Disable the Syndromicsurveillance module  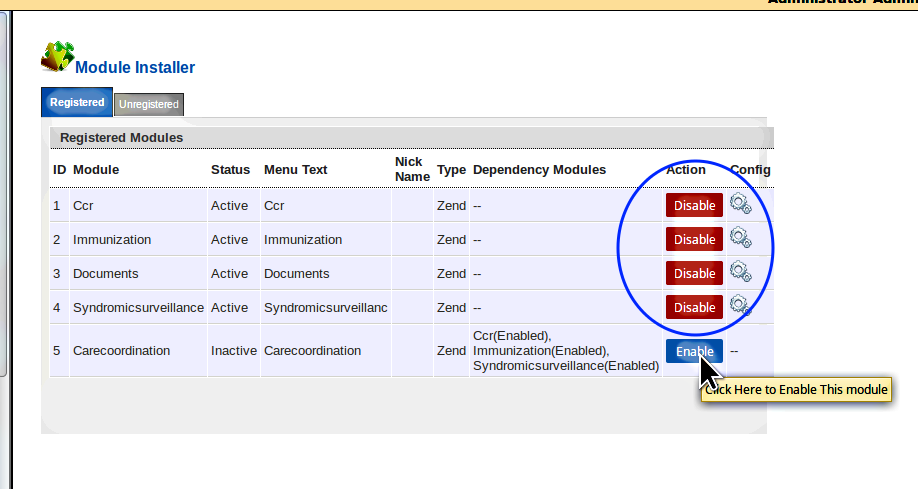pyautogui.click(x=694, y=307)
